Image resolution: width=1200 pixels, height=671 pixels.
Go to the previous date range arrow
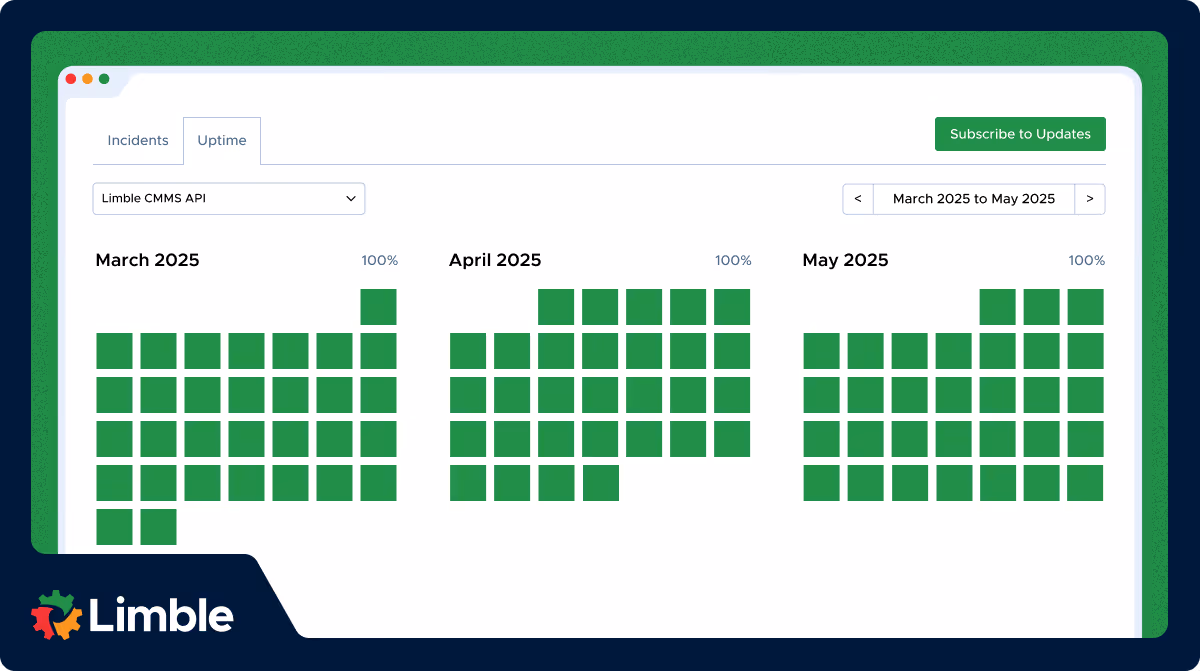pos(858,199)
